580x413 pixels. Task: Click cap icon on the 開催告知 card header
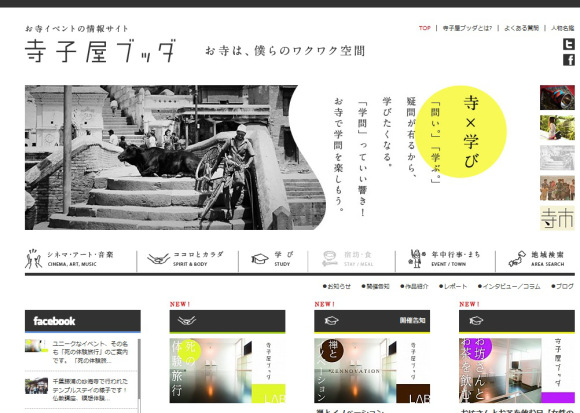(x=331, y=321)
